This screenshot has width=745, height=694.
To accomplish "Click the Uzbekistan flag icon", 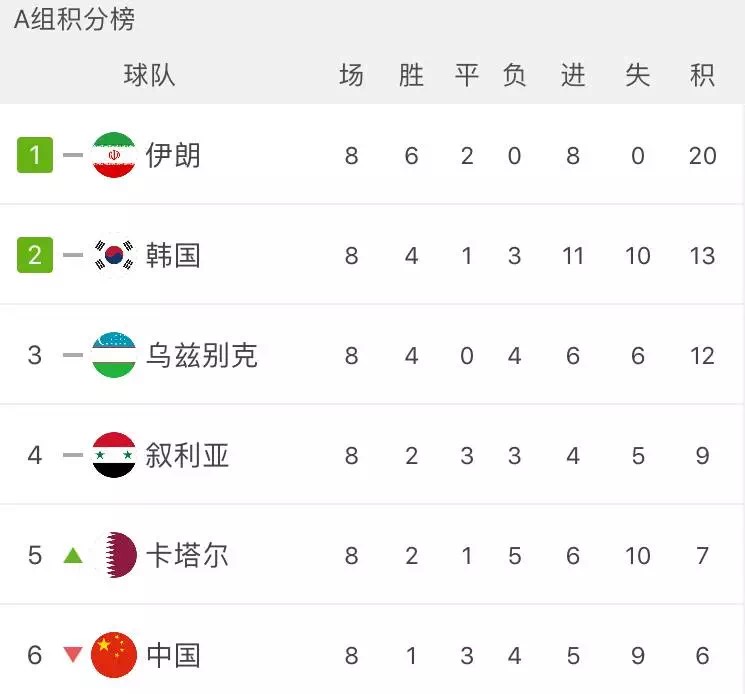I will click(x=114, y=355).
